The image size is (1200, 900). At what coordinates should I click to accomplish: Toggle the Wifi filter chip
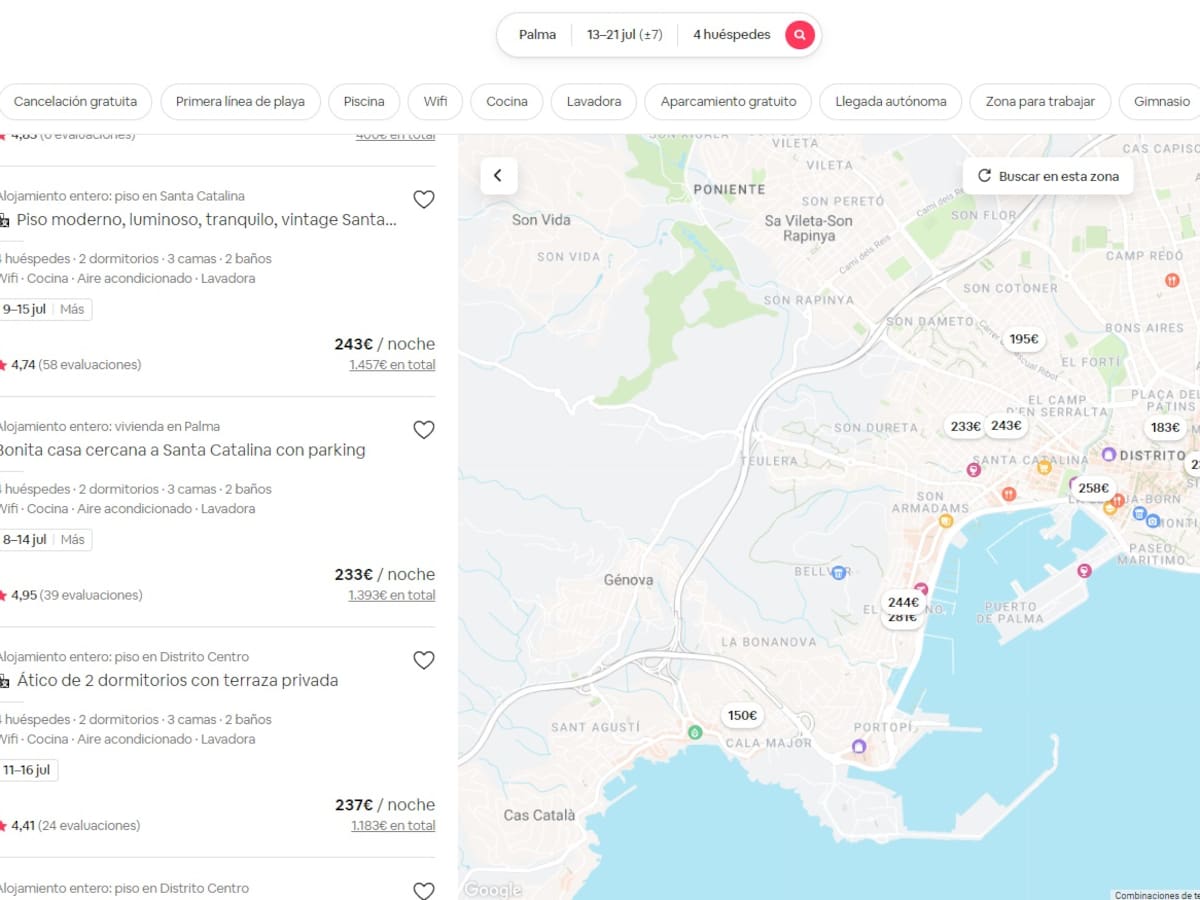pyautogui.click(x=435, y=102)
